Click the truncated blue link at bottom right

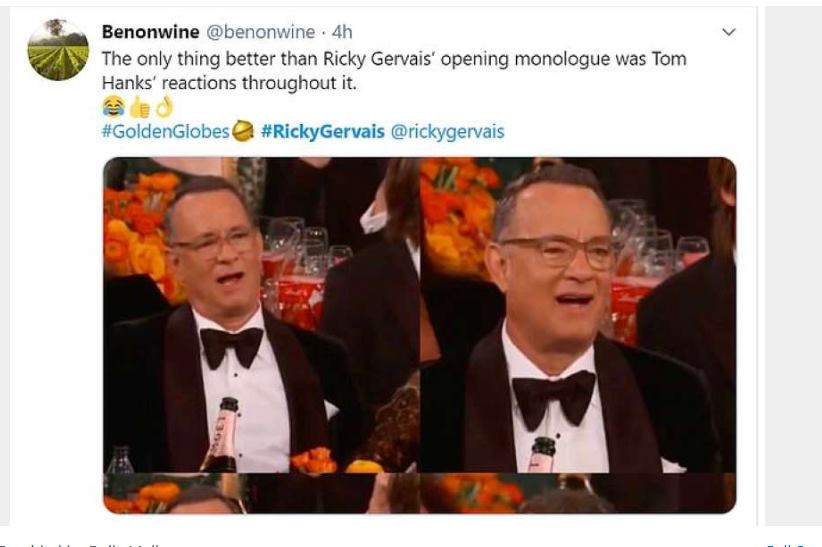(x=794, y=544)
